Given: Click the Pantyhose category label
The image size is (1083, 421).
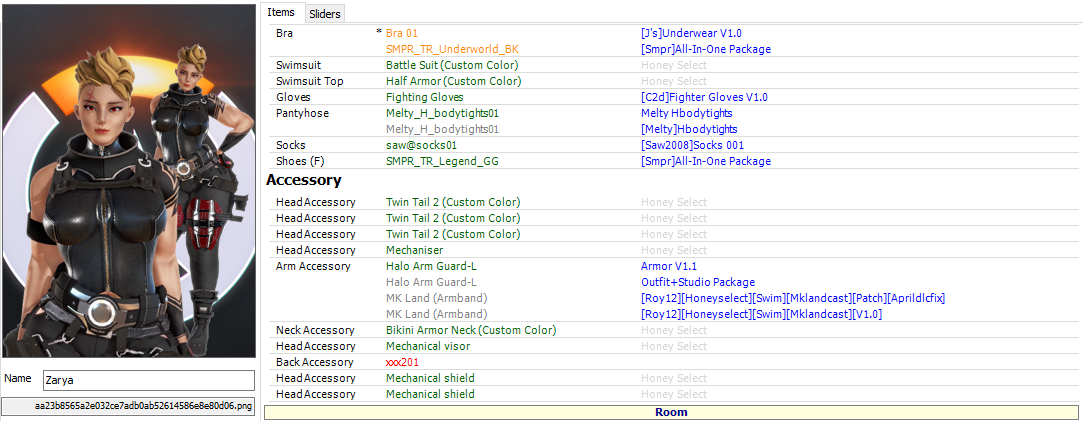Looking at the screenshot, I should [302, 113].
